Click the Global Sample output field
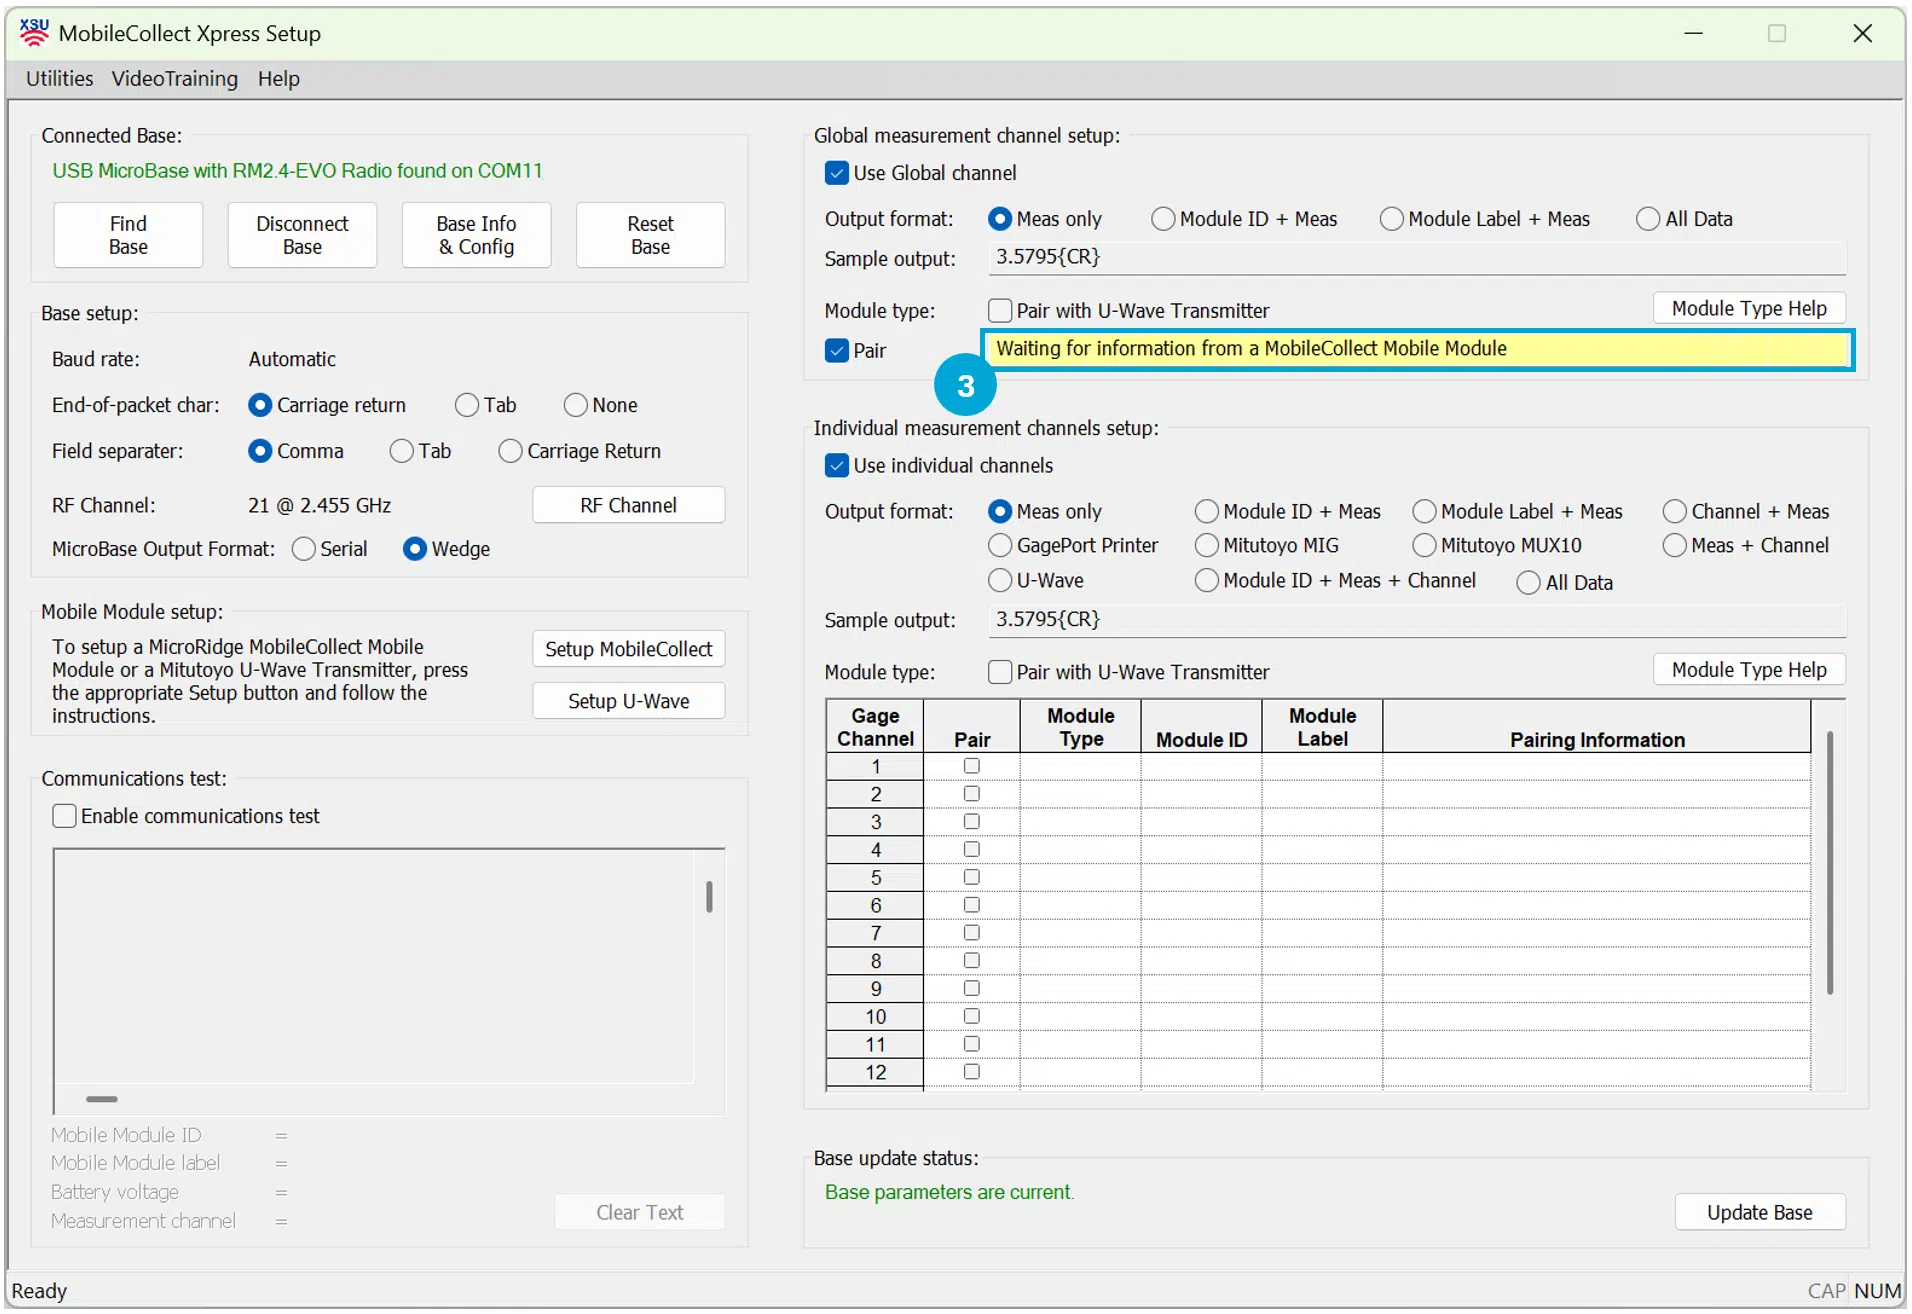 (x=1417, y=258)
